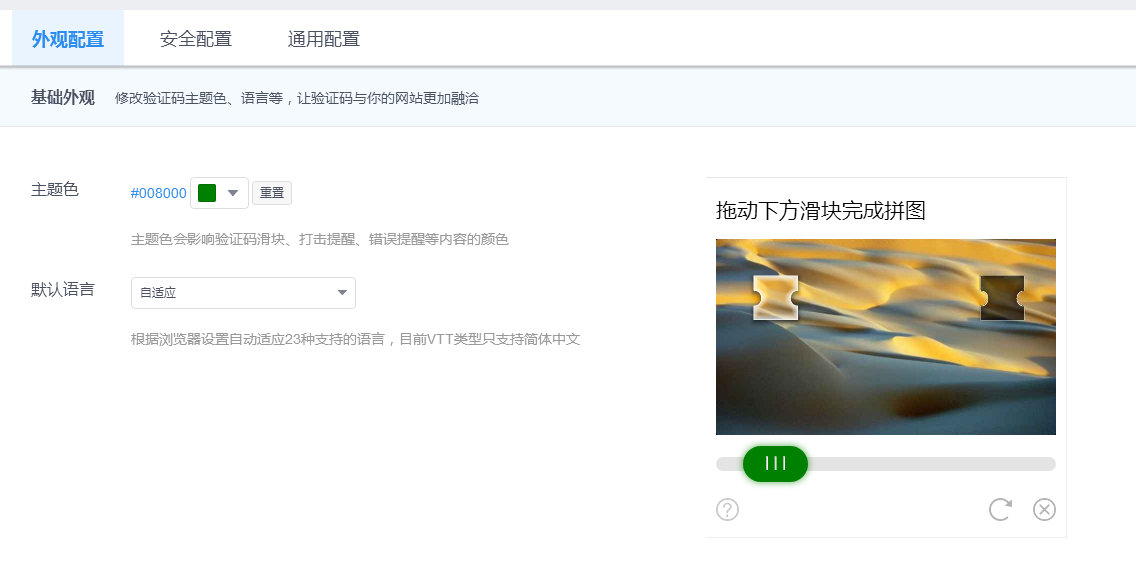Open the 默认语言 dropdown showing 自适应
The height and width of the screenshot is (575, 1136).
click(243, 293)
